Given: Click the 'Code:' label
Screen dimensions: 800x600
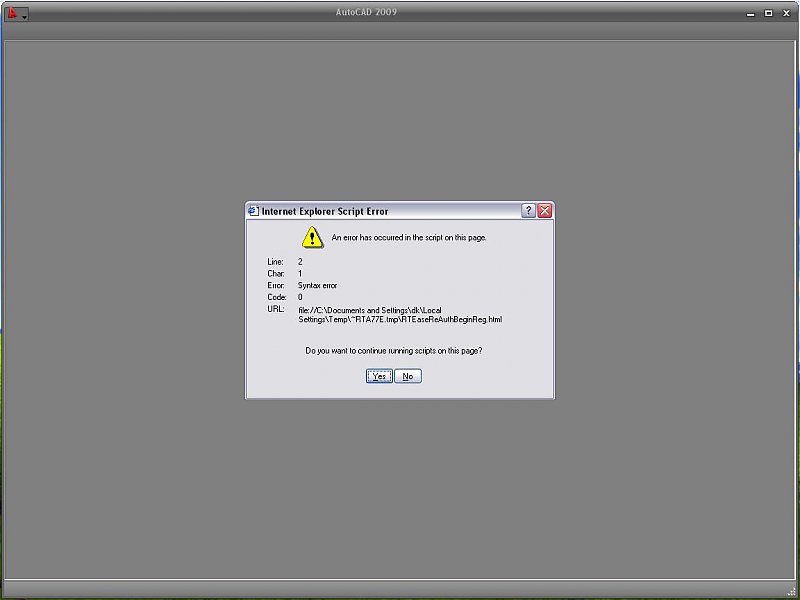Looking at the screenshot, I should tap(277, 297).
